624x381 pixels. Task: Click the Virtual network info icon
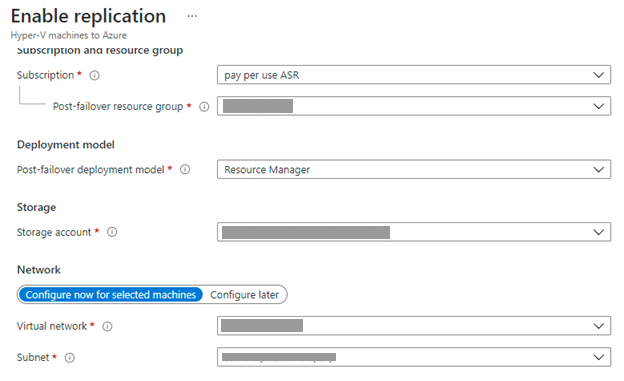click(107, 326)
